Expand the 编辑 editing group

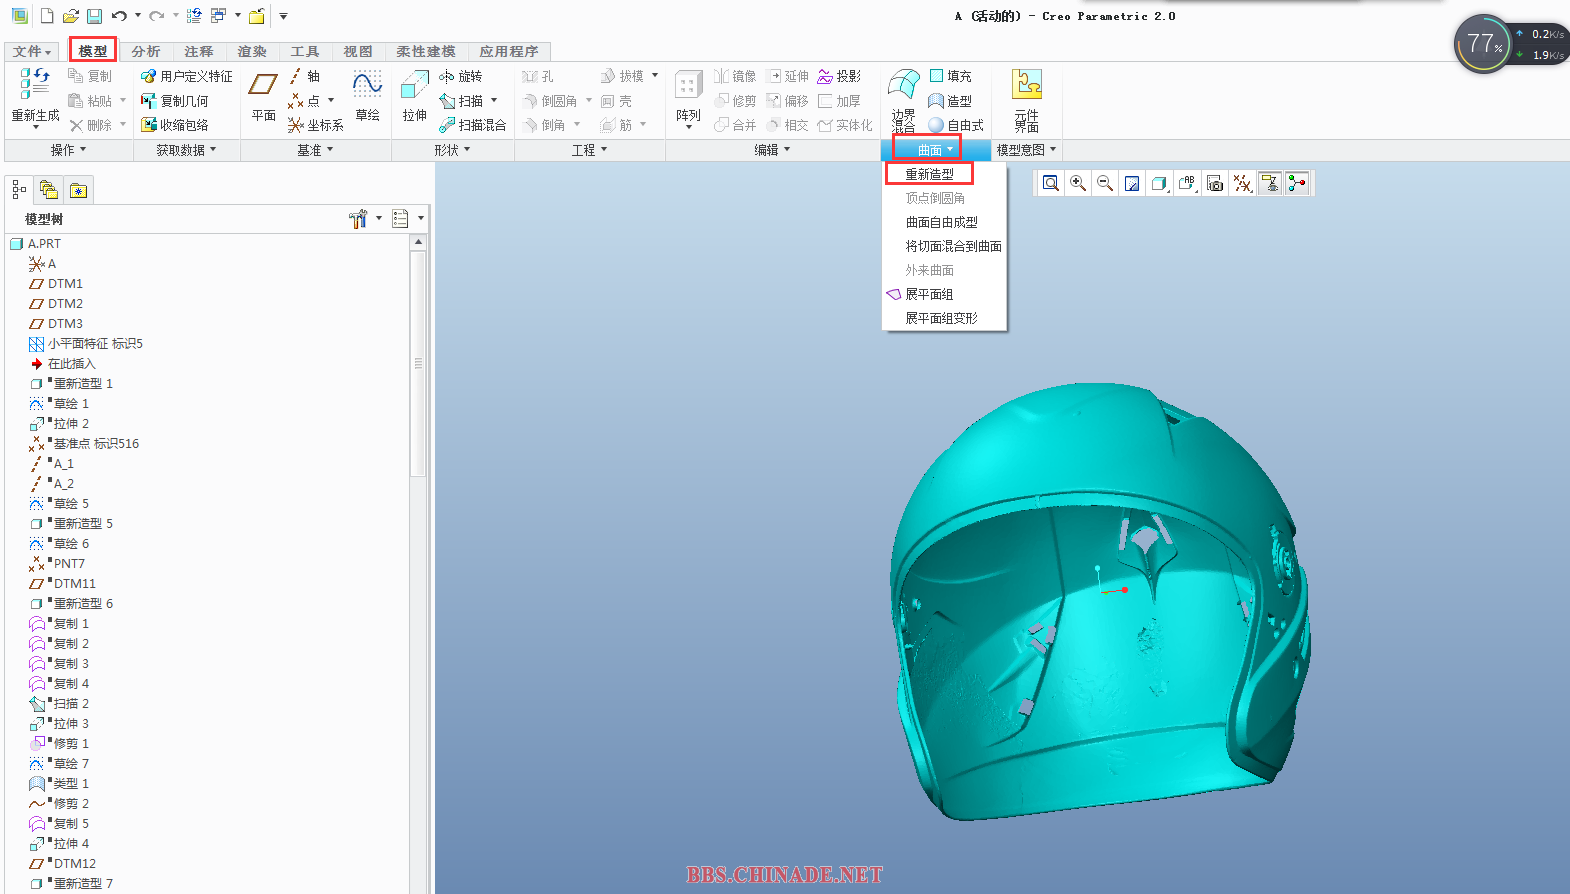(x=772, y=150)
